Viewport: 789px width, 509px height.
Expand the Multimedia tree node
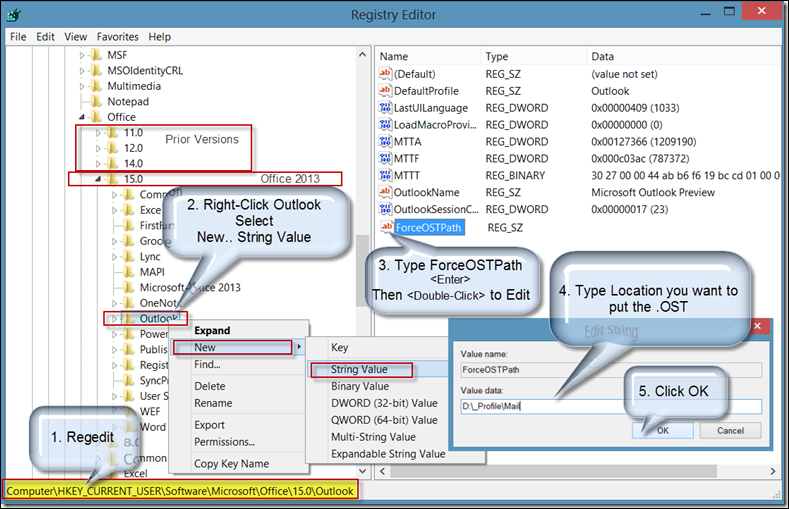point(82,87)
